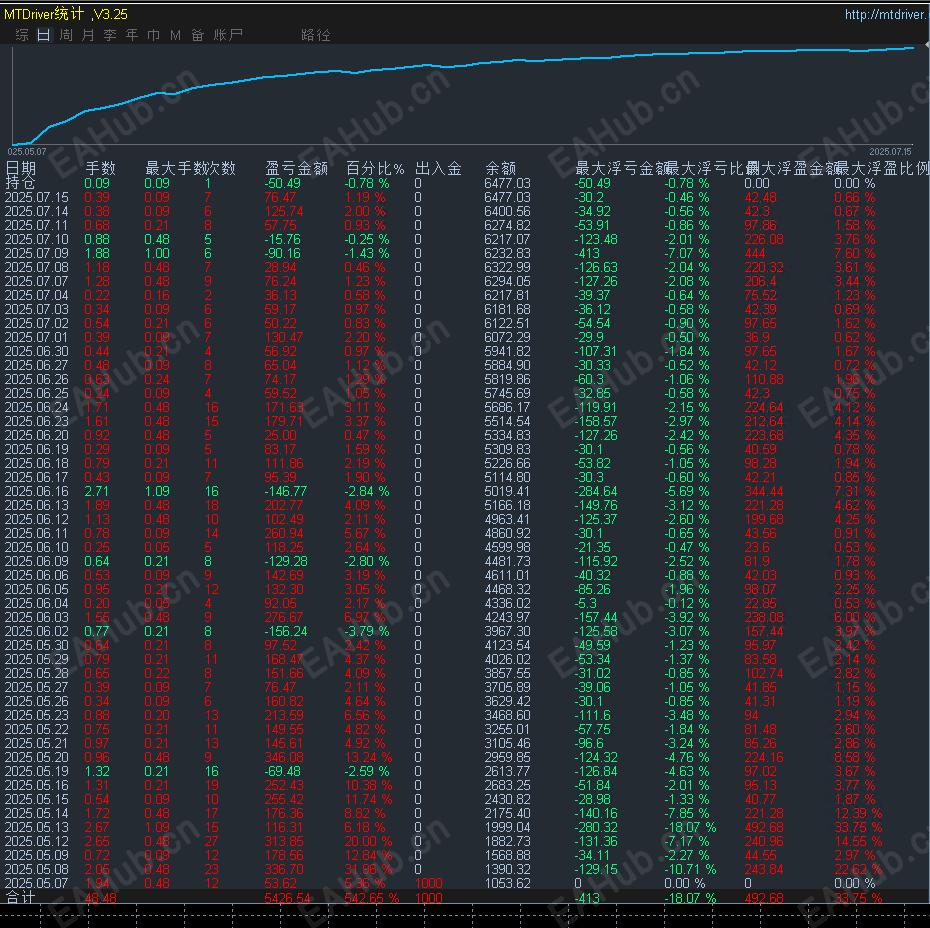Click the blue equity curve line
The width and height of the screenshot is (930, 928).
(x=463, y=65)
